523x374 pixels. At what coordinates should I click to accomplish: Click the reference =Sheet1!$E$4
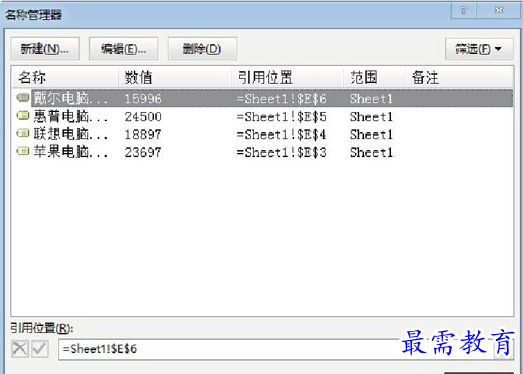click(281, 134)
